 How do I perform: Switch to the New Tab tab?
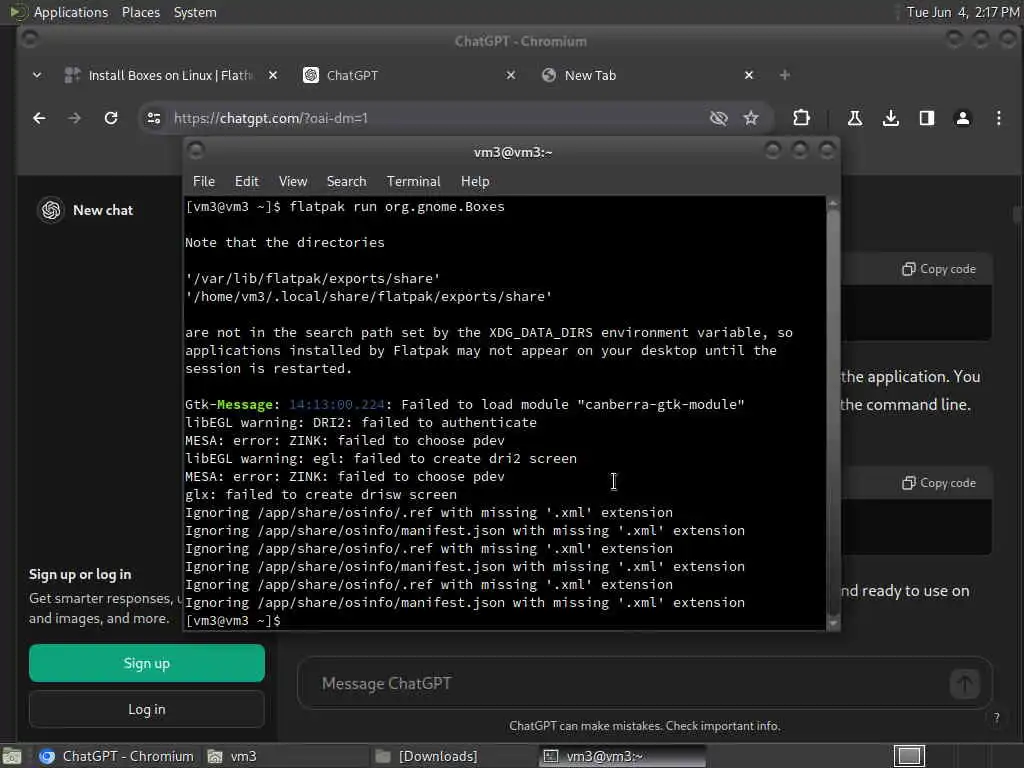pyautogui.click(x=647, y=75)
